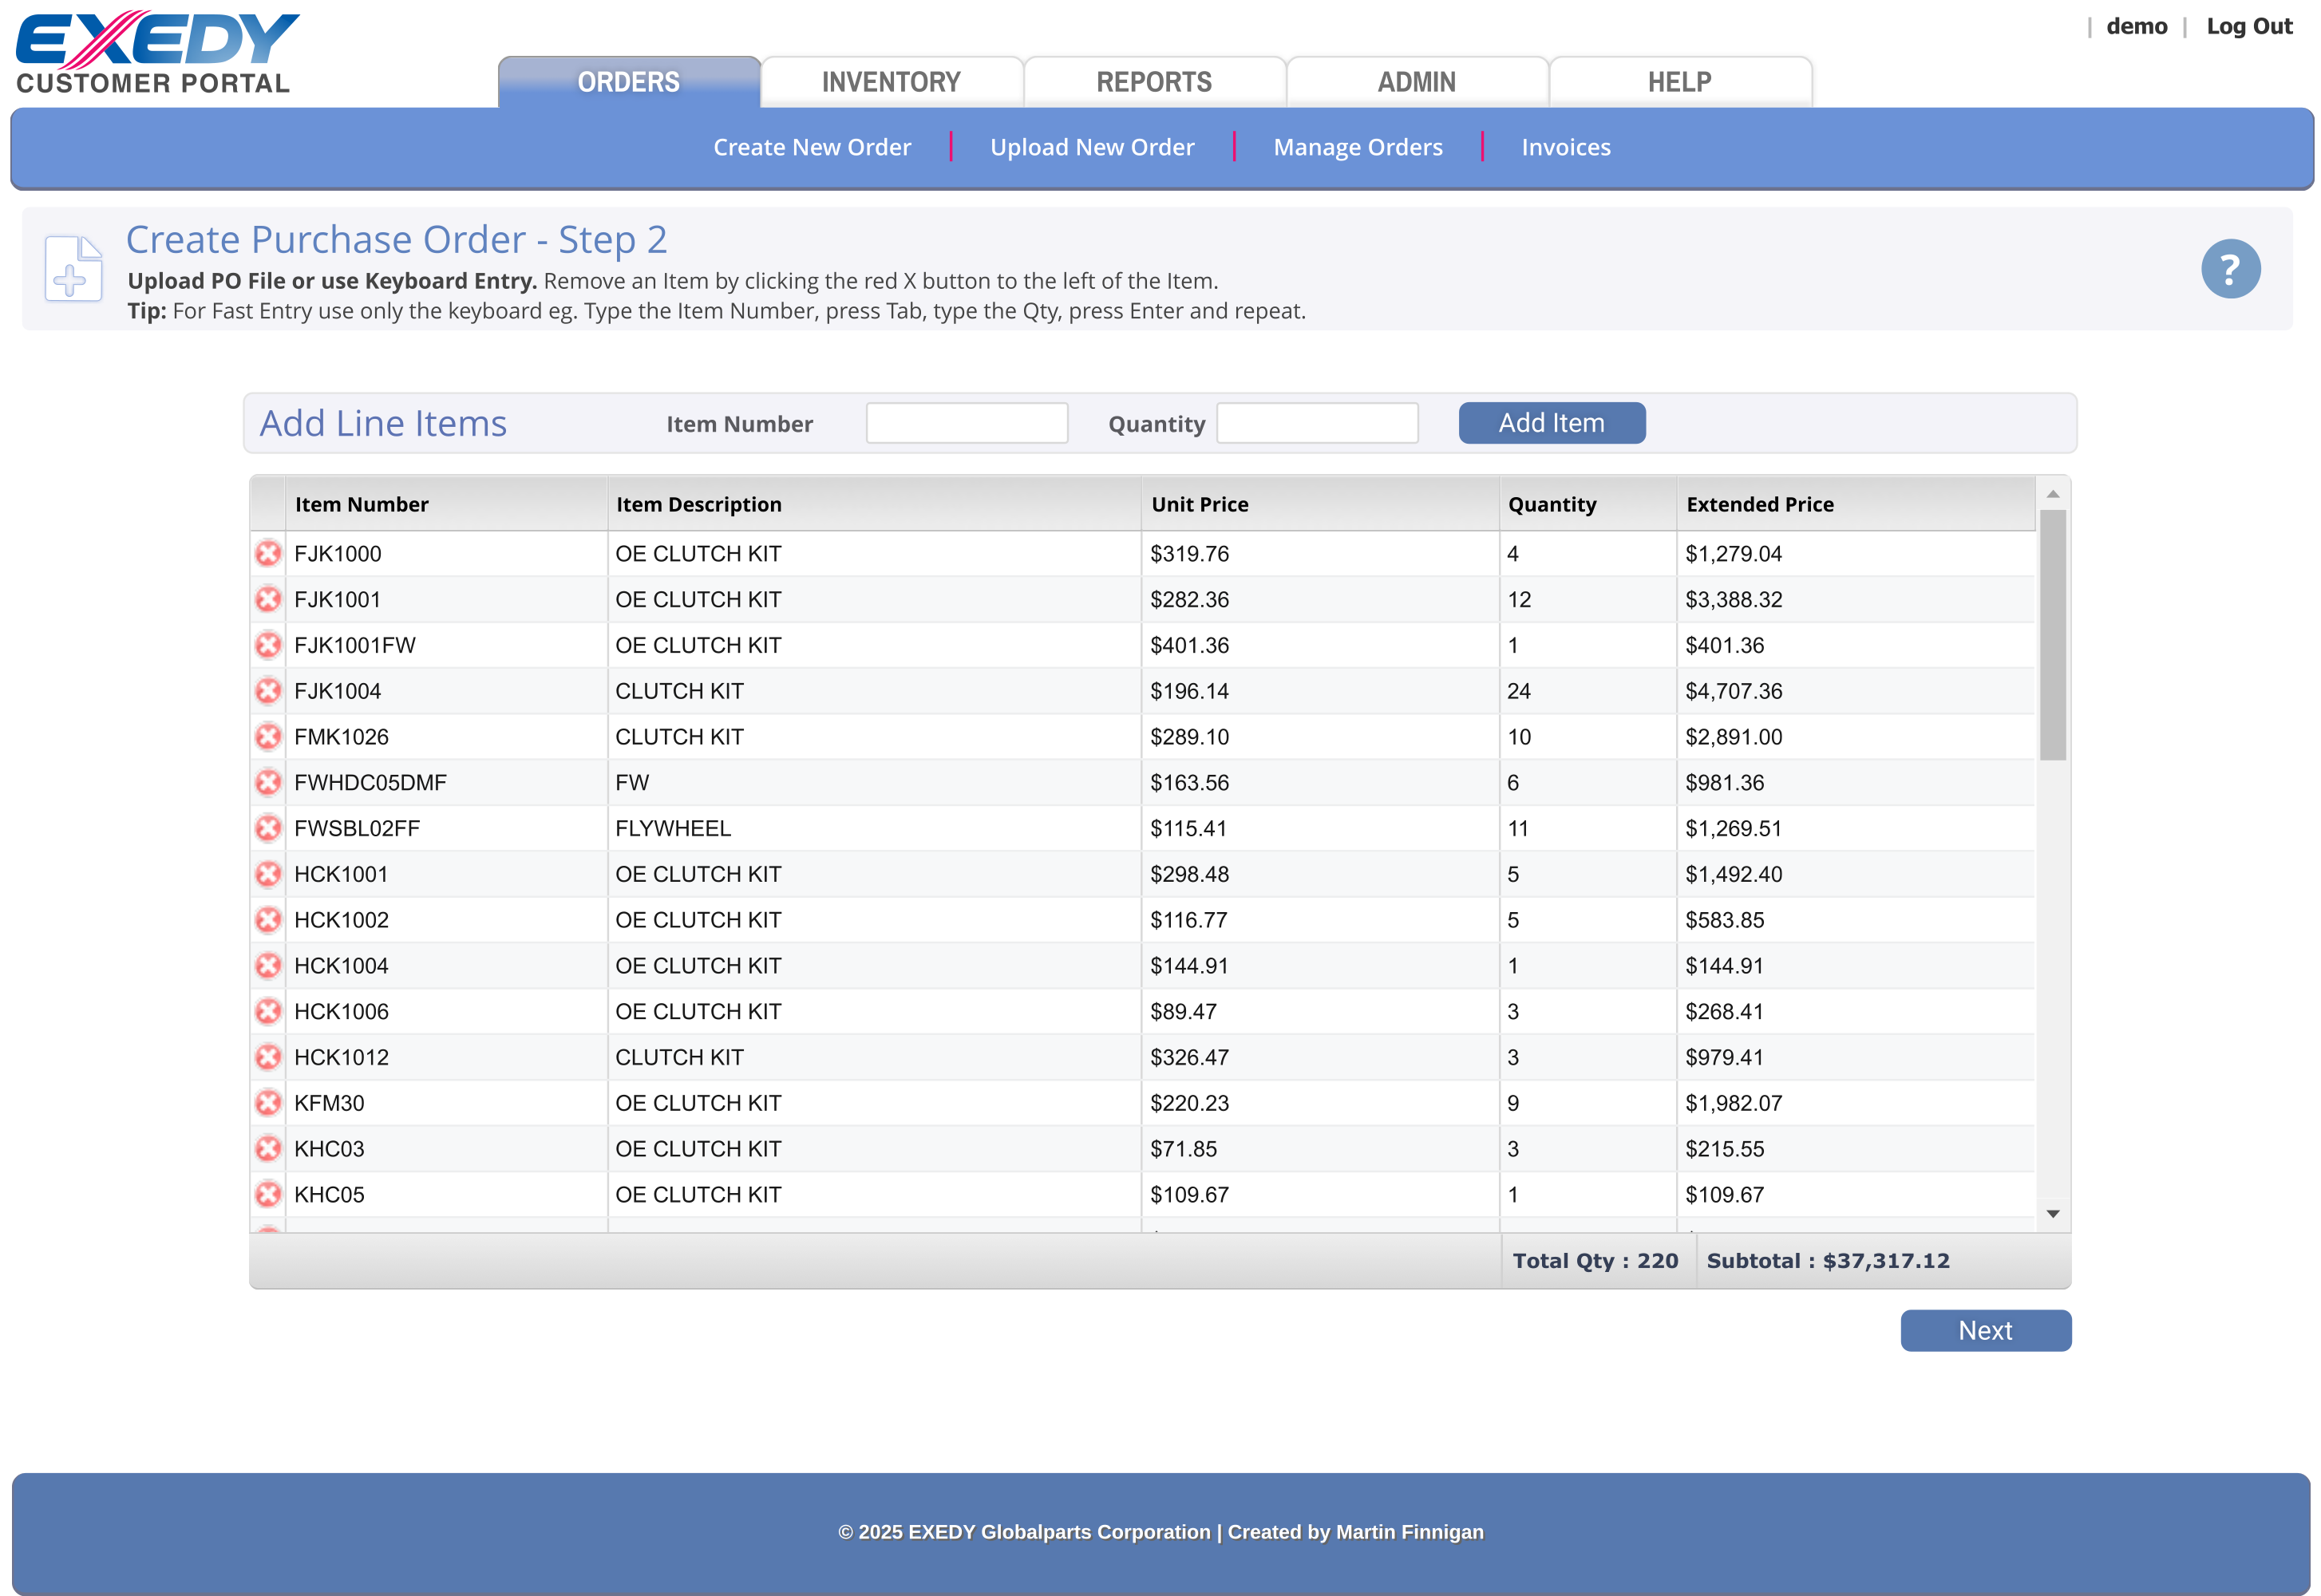Proceed with the Next button
Viewport: 2321px width, 1596px height.
click(1985, 1330)
